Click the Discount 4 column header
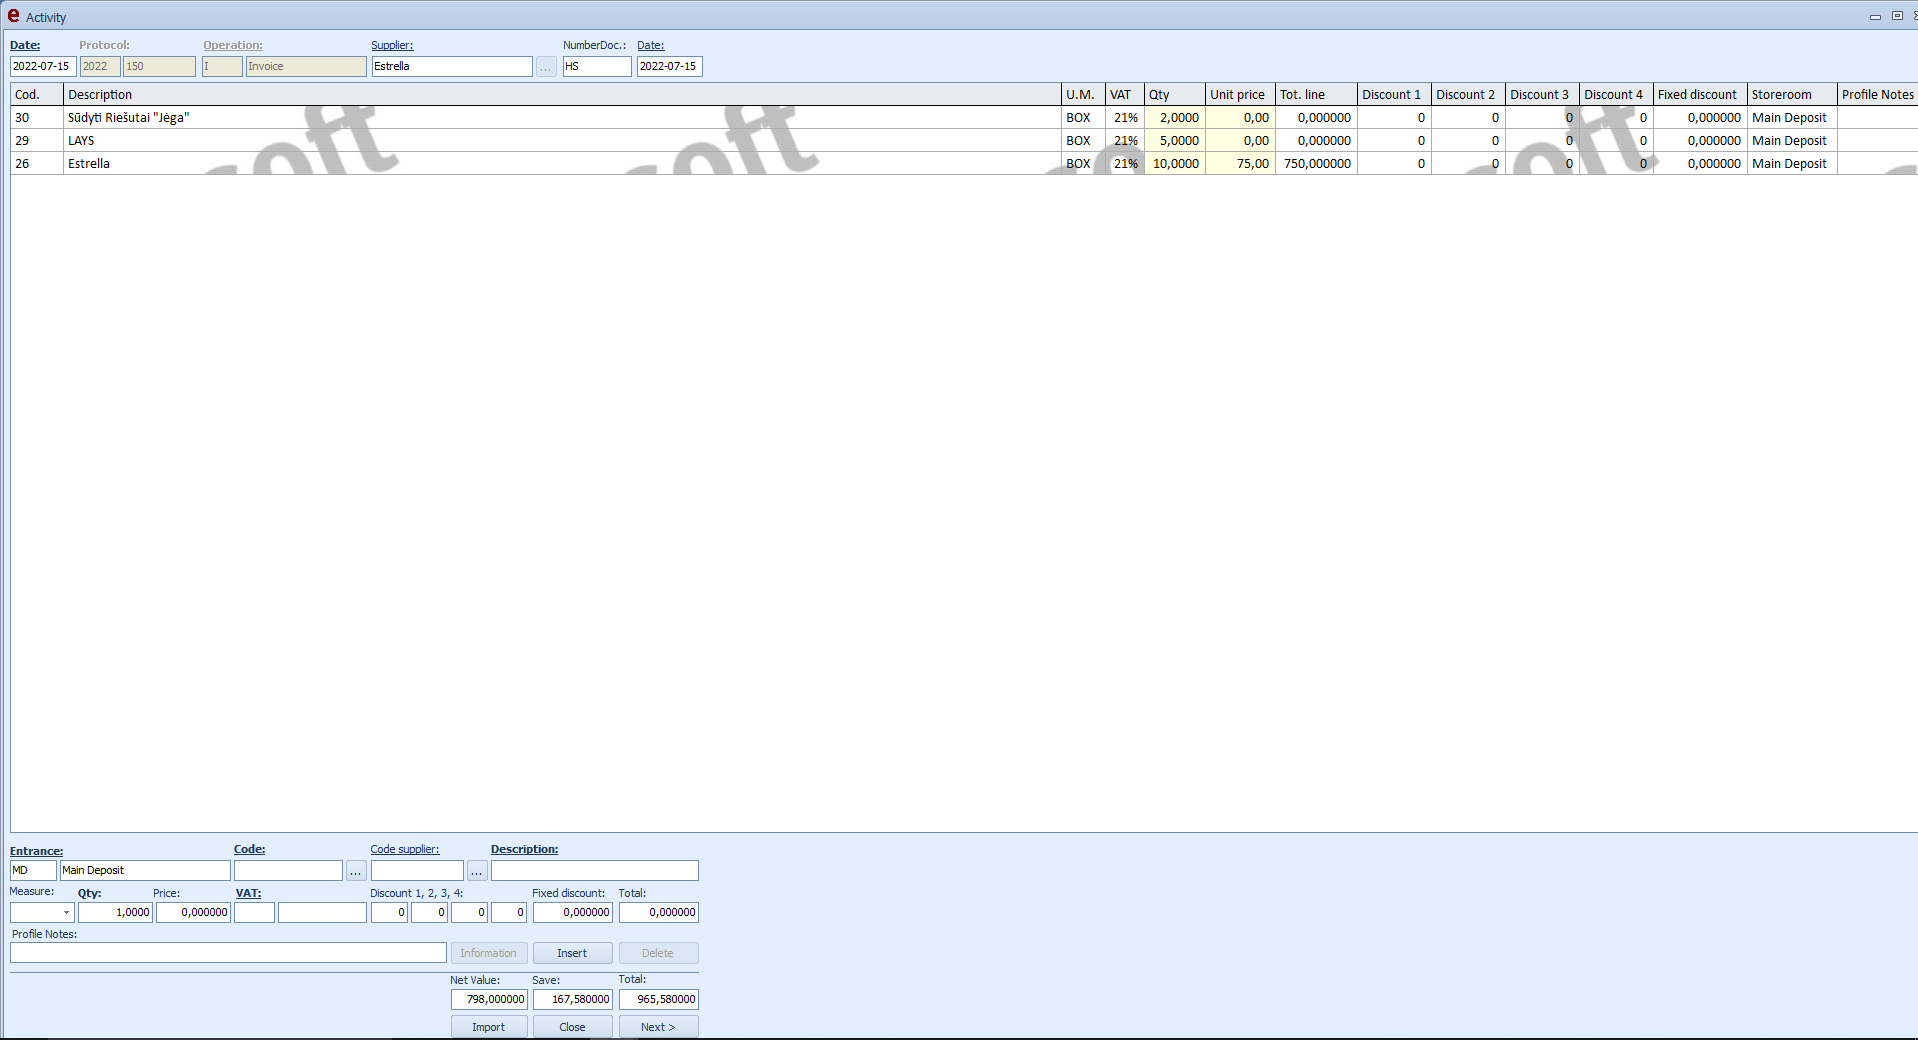1918x1040 pixels. [x=1616, y=95]
